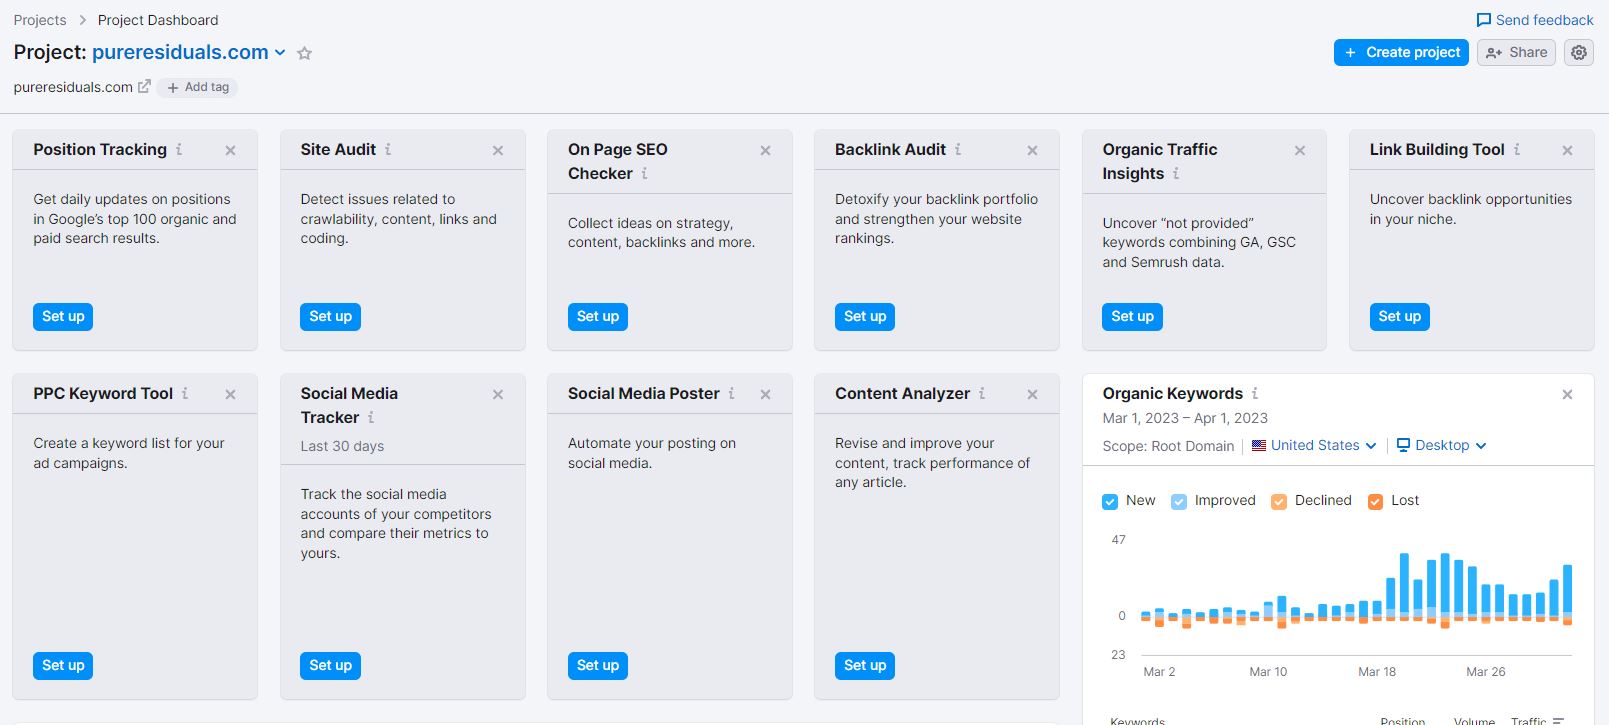The image size is (1609, 725).
Task: Set up Position Tracking
Action: point(63,317)
